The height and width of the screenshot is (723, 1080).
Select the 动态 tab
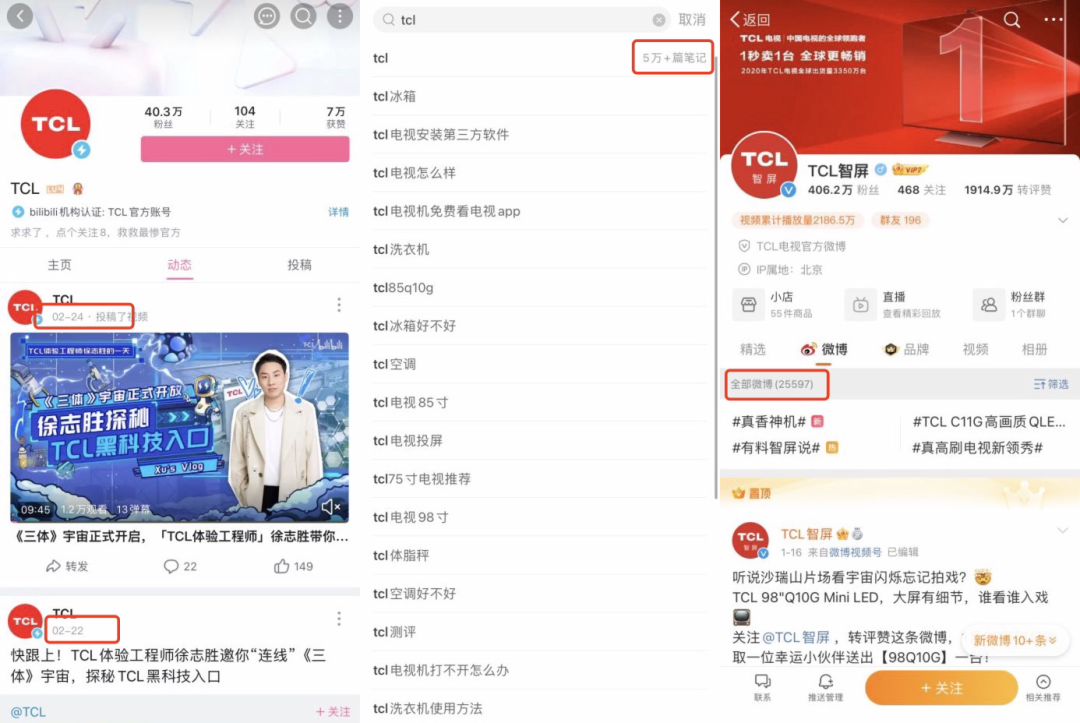click(179, 265)
